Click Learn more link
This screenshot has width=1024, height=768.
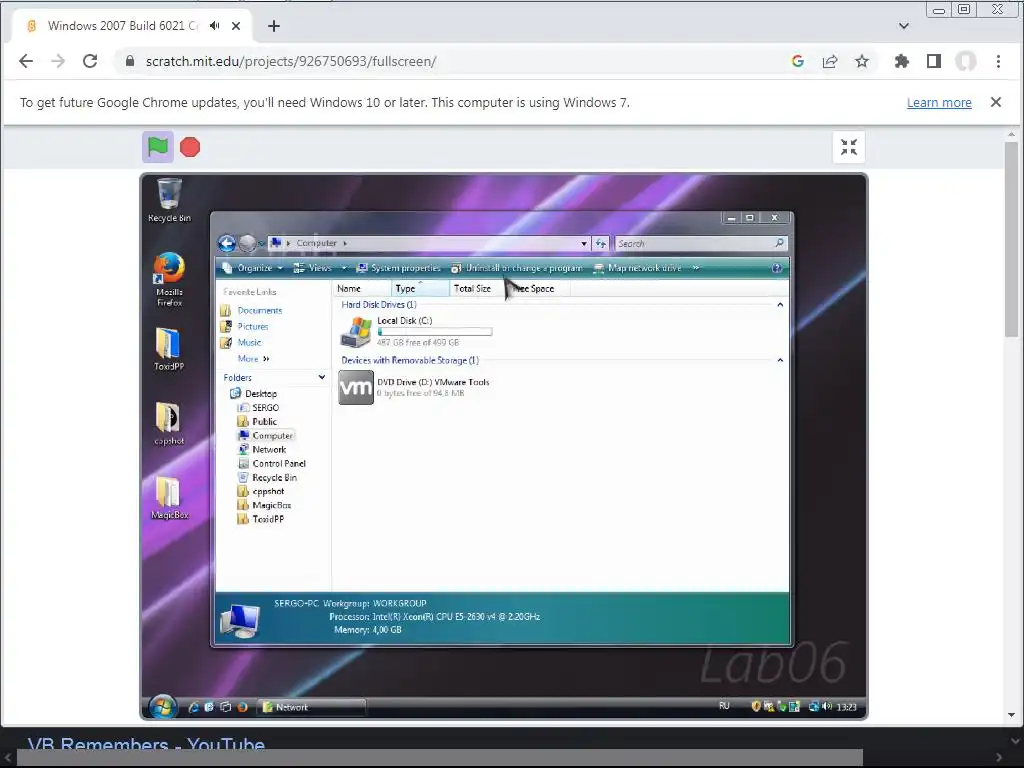939,103
